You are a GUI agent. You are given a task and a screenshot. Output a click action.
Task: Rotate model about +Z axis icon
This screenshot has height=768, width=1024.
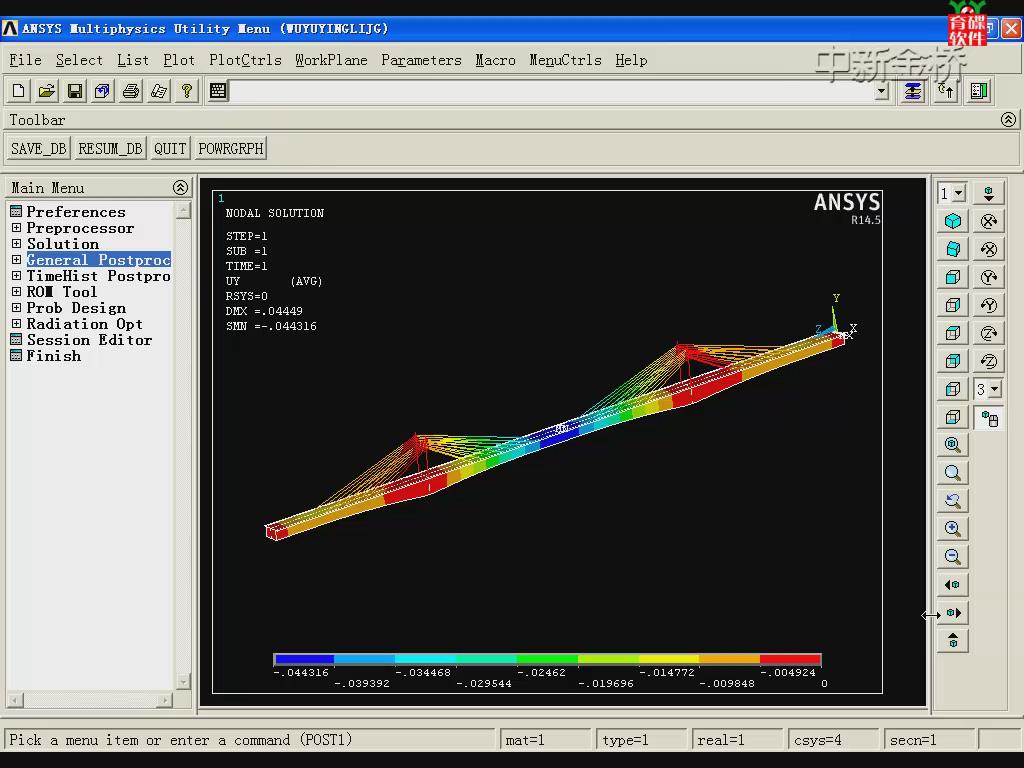(988, 333)
